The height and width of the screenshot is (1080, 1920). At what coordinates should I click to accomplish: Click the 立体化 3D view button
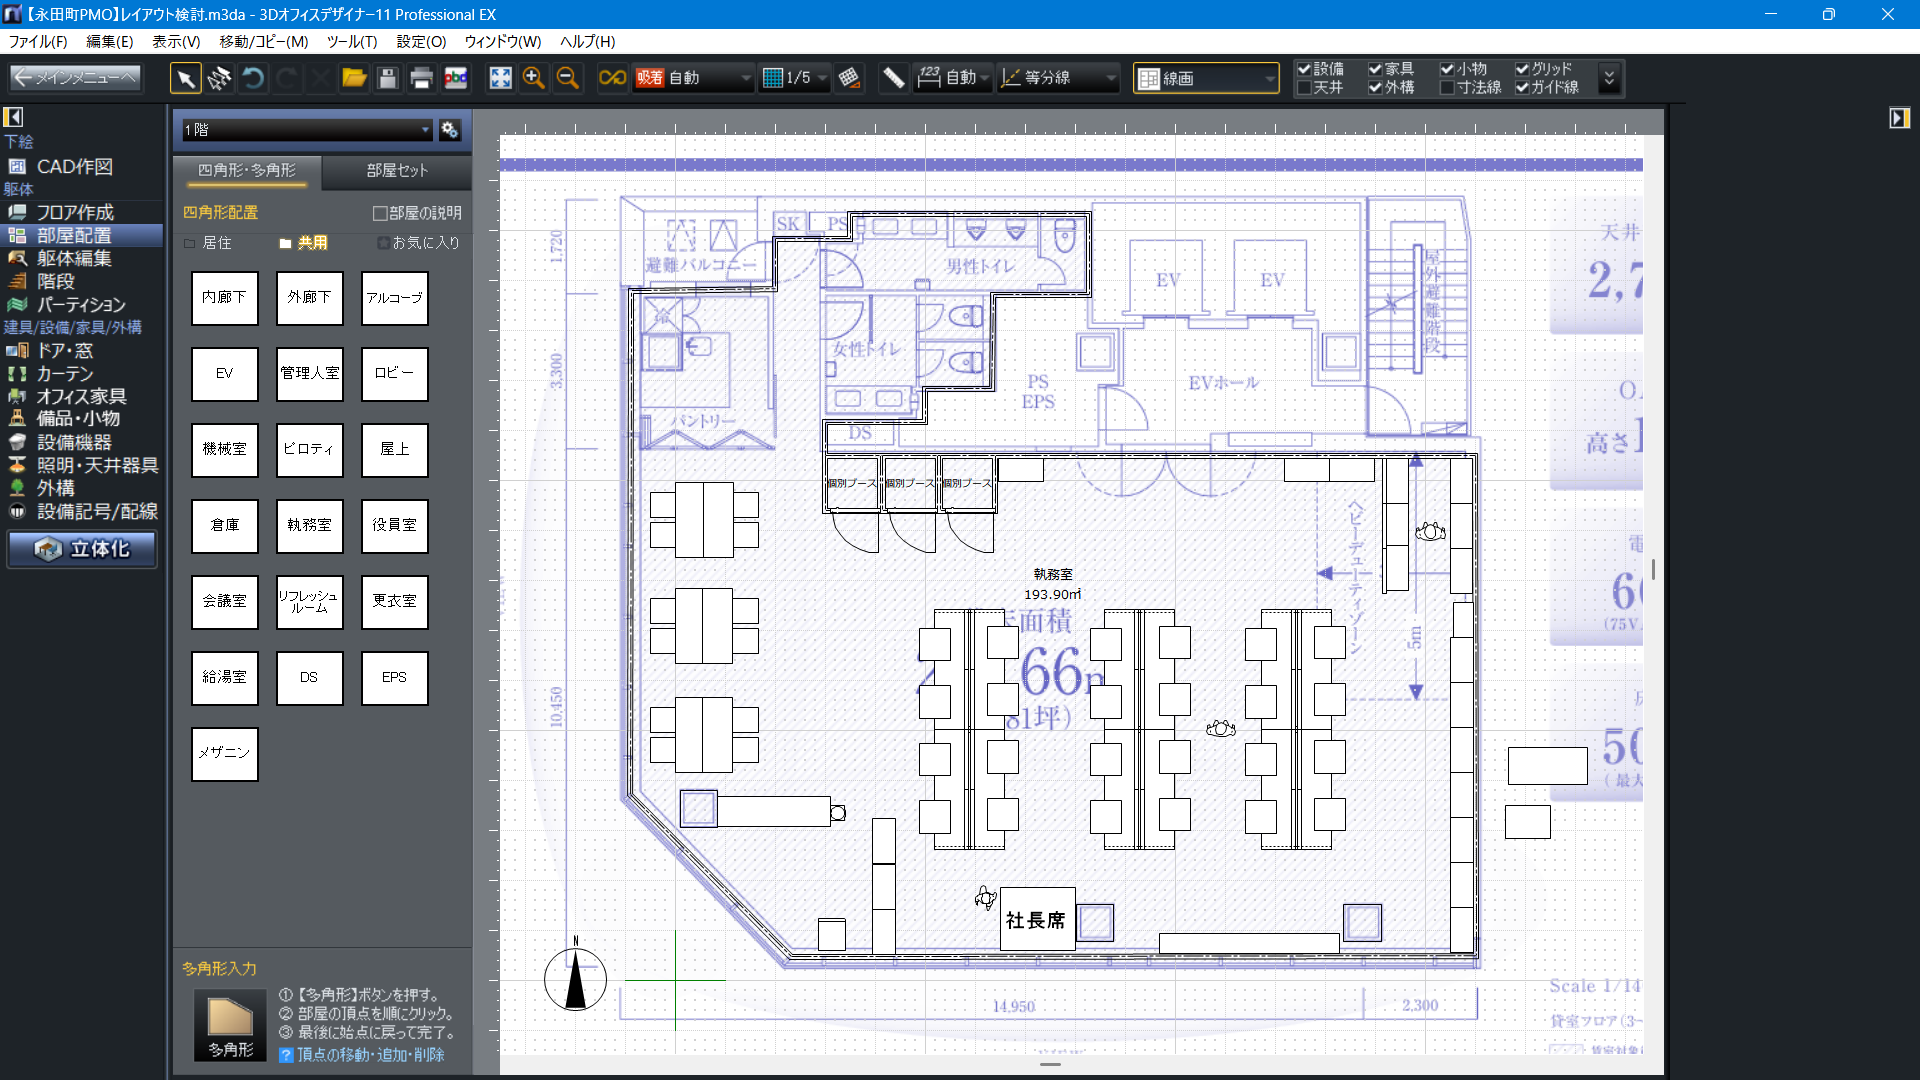(83, 549)
